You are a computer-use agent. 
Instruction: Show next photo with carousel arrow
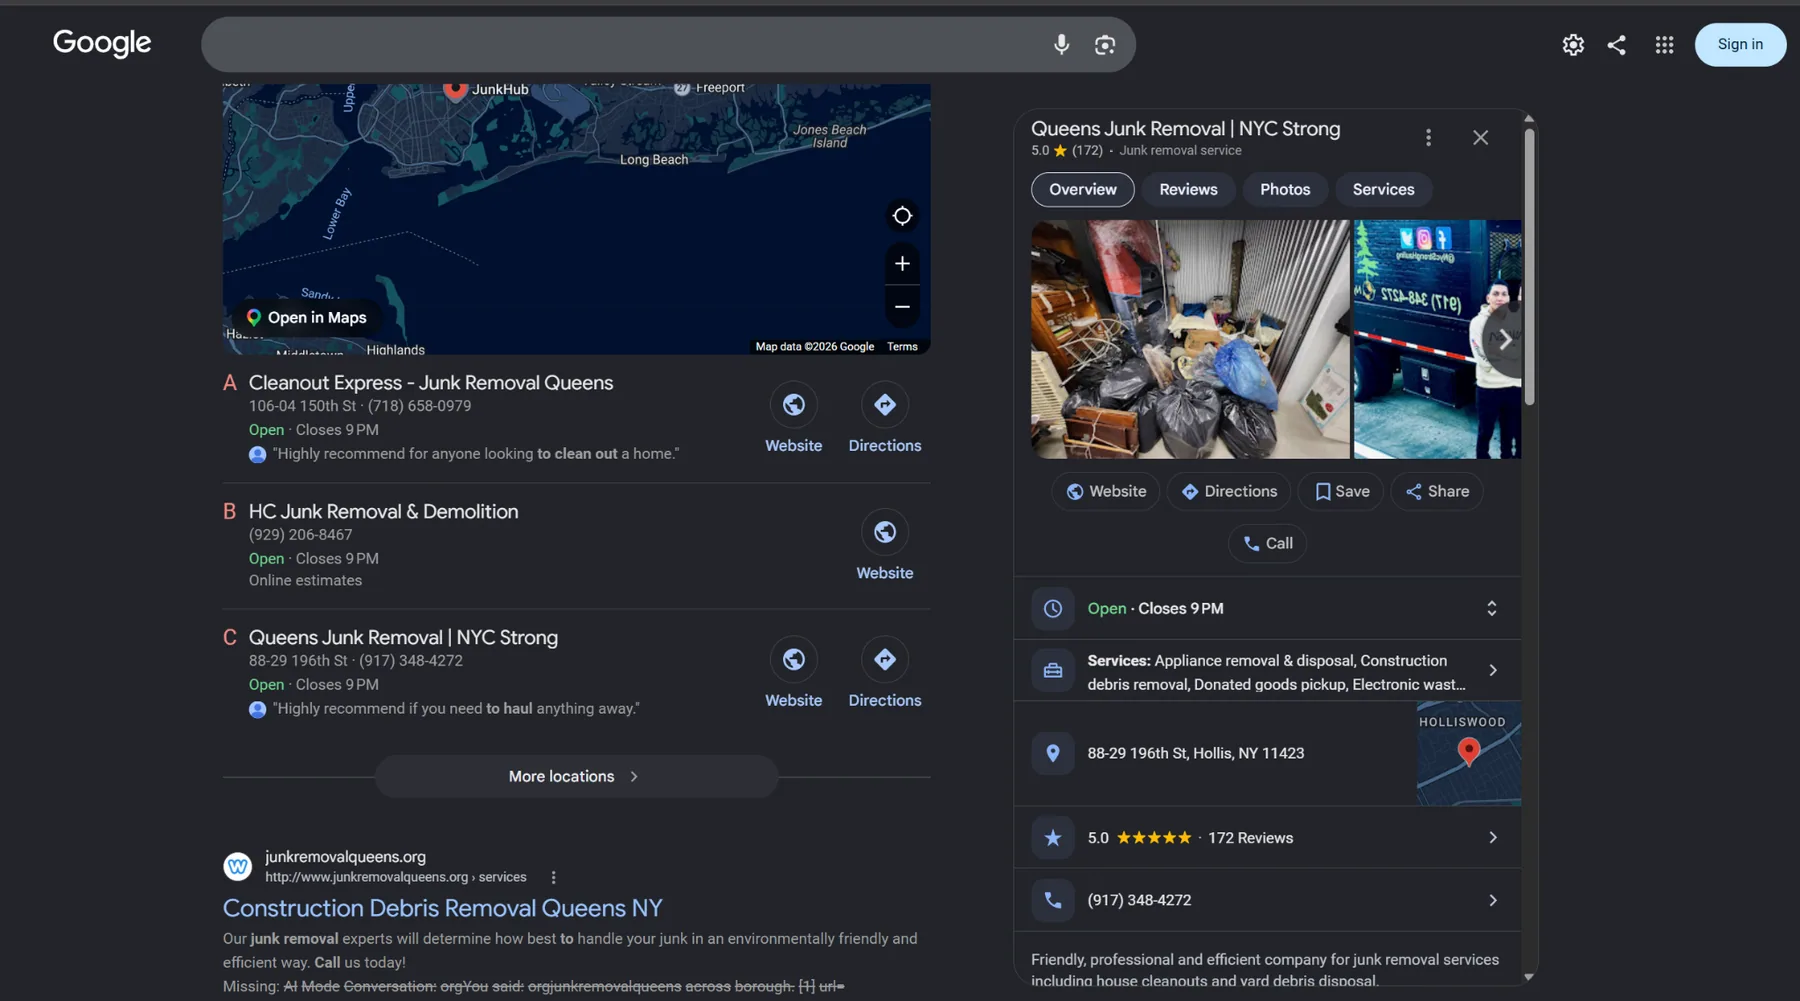tap(1503, 340)
